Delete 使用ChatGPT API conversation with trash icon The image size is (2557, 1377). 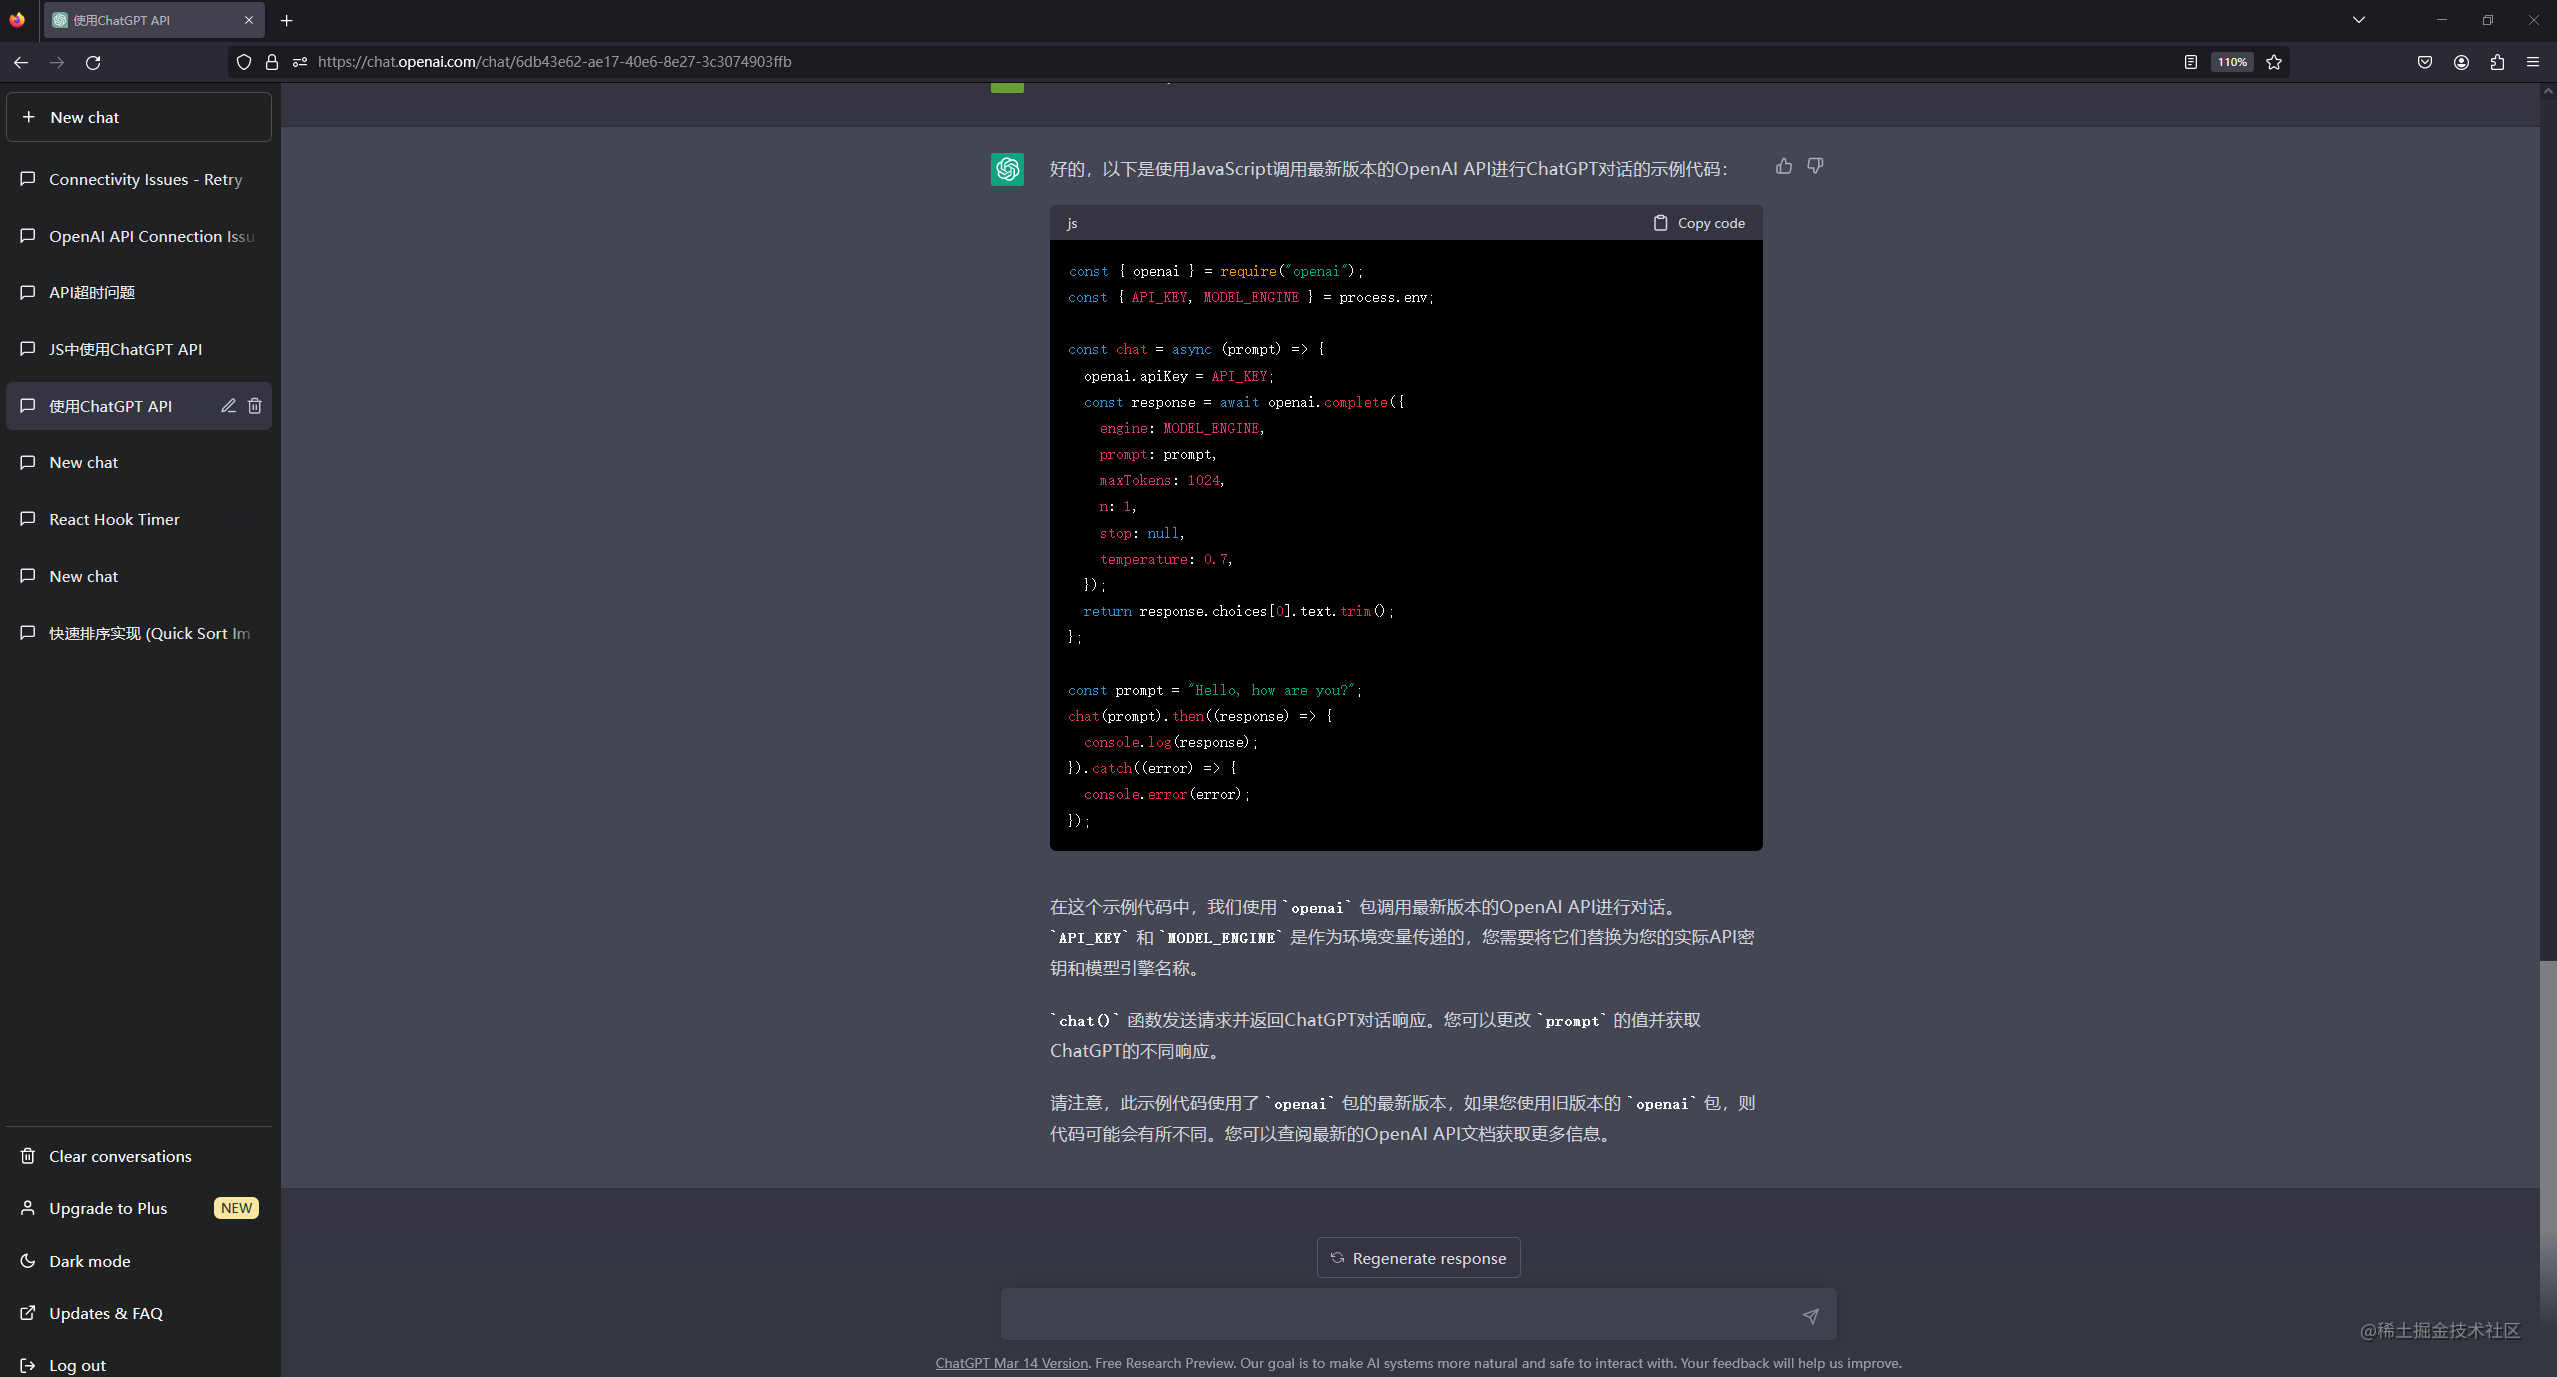pyautogui.click(x=255, y=406)
